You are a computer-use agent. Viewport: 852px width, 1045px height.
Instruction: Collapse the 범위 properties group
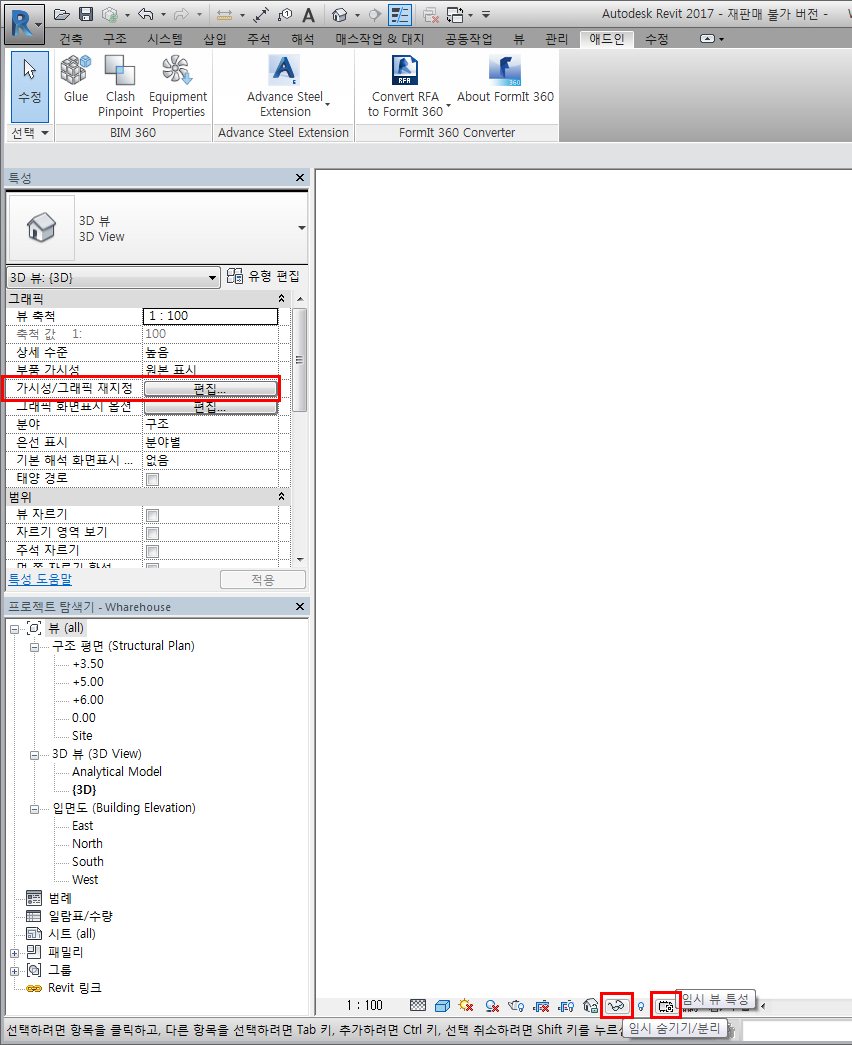coord(281,497)
